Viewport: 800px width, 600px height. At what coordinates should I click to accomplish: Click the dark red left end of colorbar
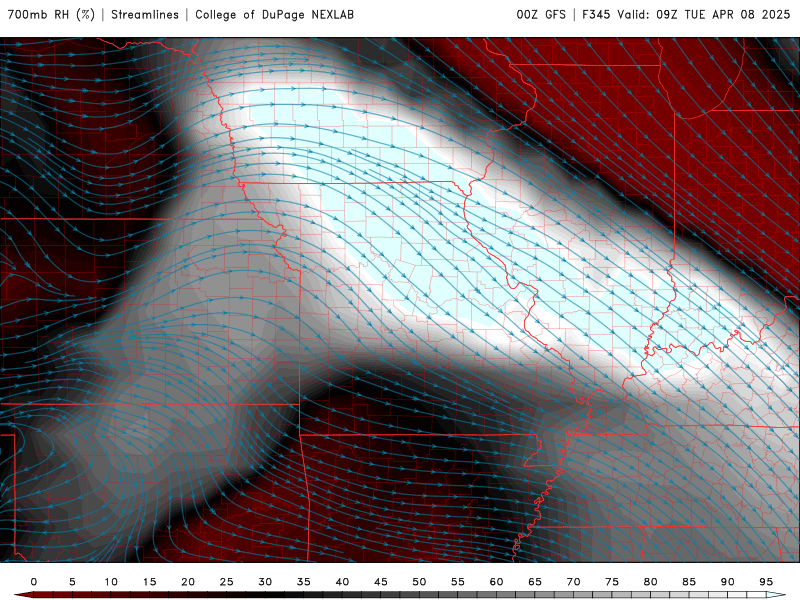(23, 595)
